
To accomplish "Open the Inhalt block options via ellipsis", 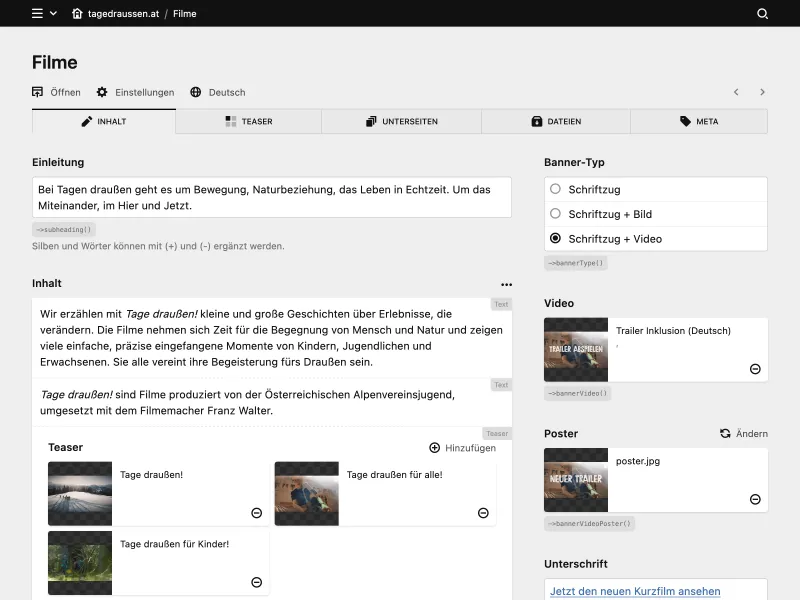I will tap(505, 282).
